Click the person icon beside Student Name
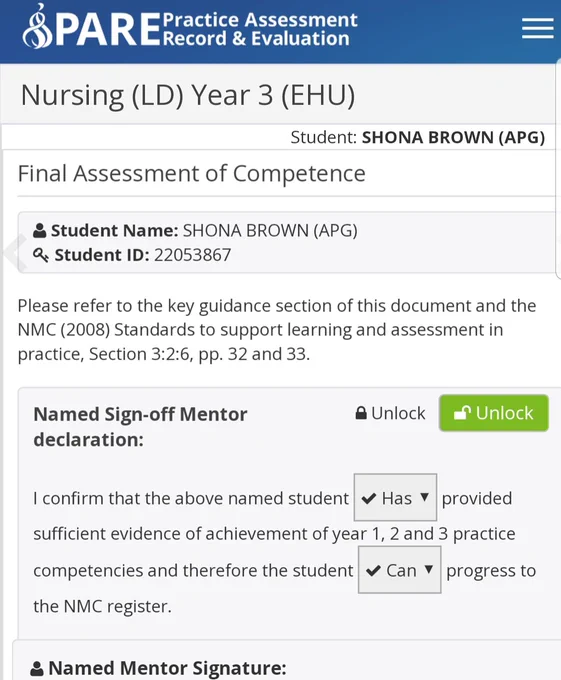Viewport: 561px width, 680px height. [x=39, y=231]
